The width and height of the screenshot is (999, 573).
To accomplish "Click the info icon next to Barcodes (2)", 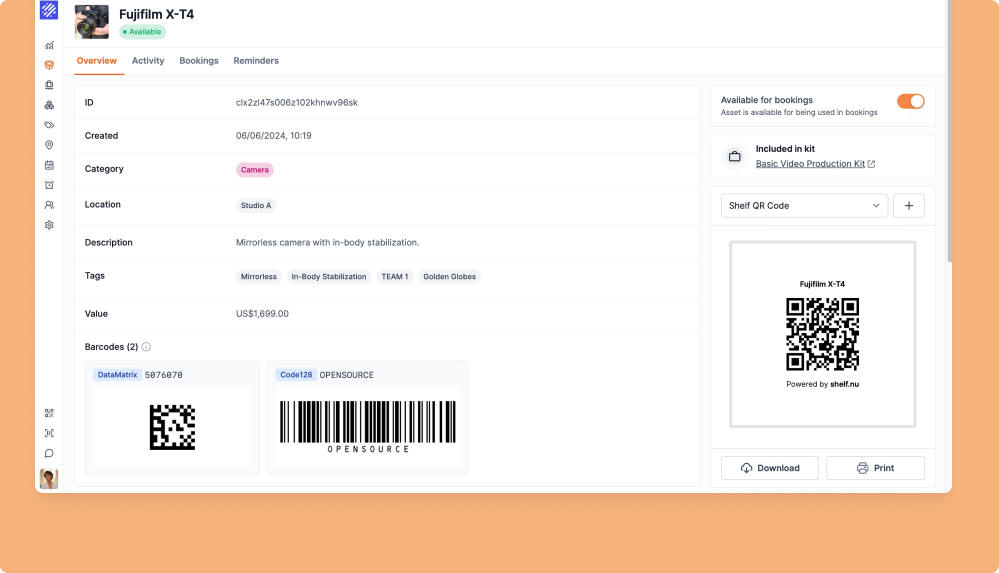I will point(146,347).
